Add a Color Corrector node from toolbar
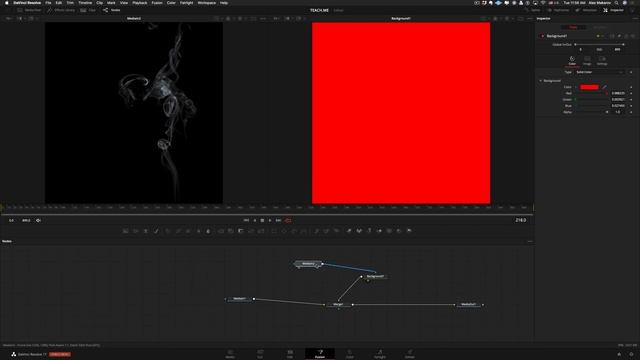This screenshot has height=360, width=640. 168,231
